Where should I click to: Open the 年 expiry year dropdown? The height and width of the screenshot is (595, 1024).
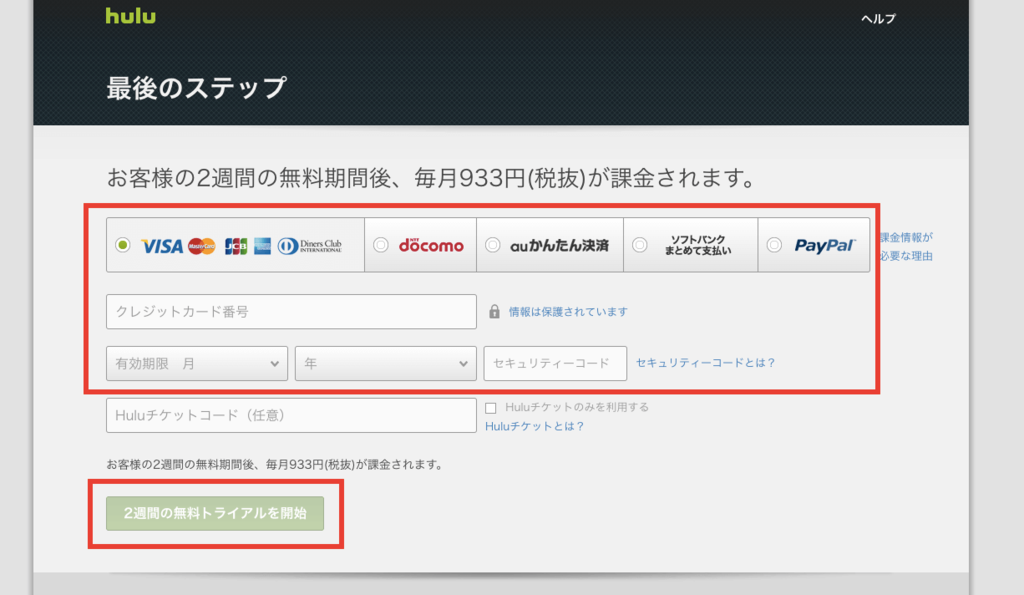coord(385,364)
